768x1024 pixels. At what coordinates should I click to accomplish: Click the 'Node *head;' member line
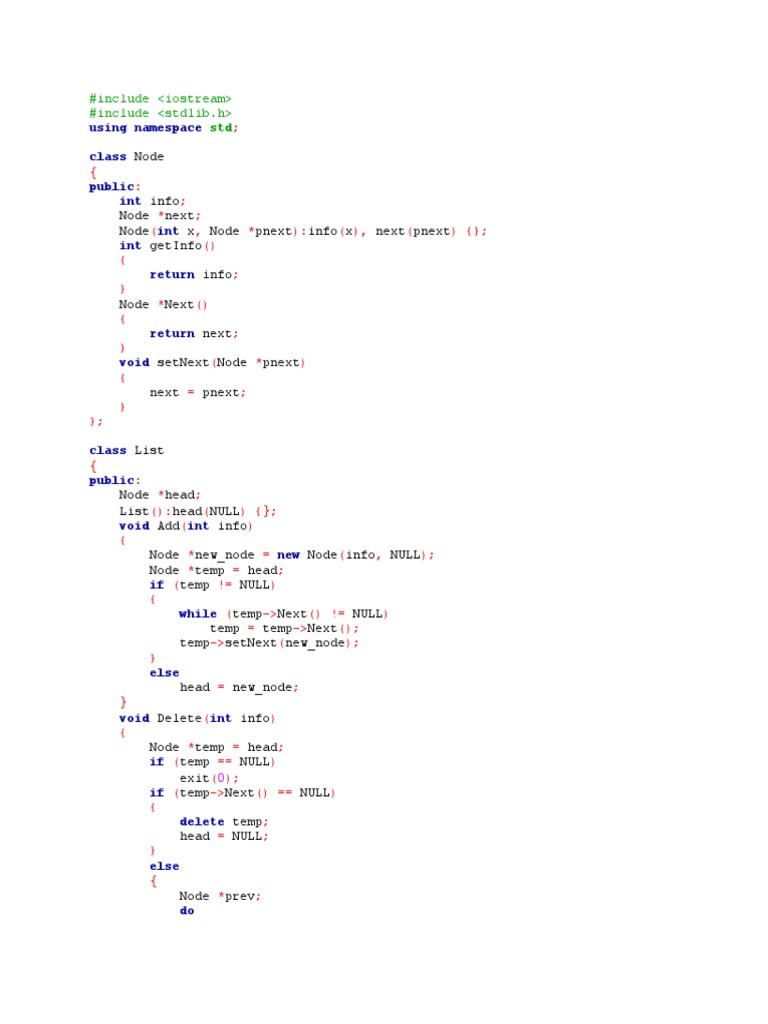[x=159, y=495]
